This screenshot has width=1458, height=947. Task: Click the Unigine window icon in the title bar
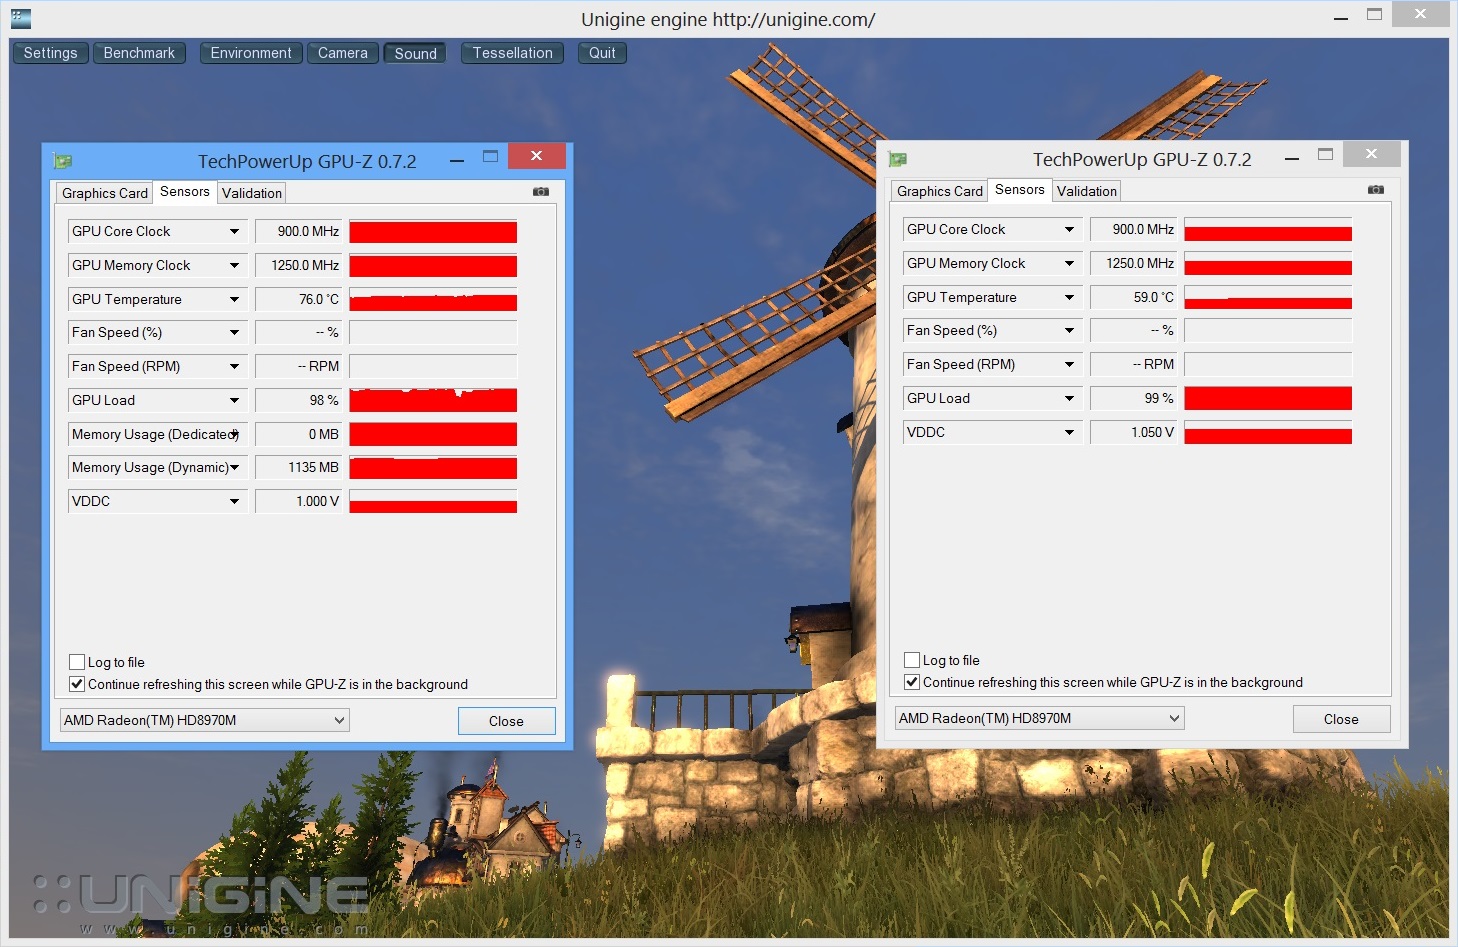pyautogui.click(x=20, y=18)
